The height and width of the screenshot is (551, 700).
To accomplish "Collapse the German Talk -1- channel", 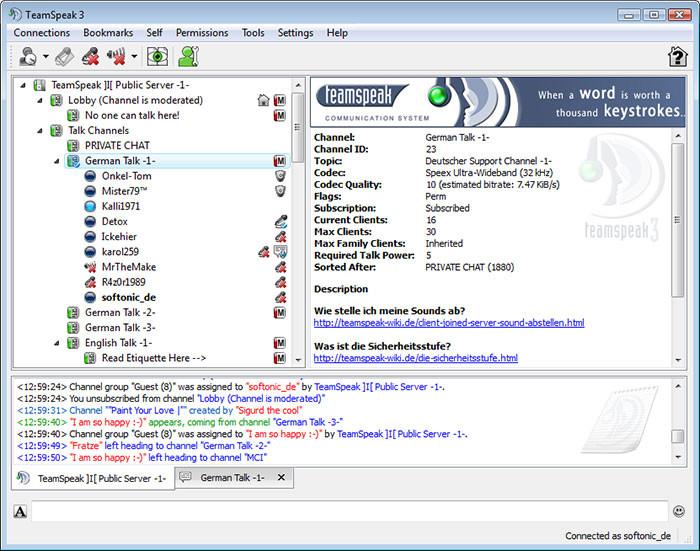I will (57, 161).
